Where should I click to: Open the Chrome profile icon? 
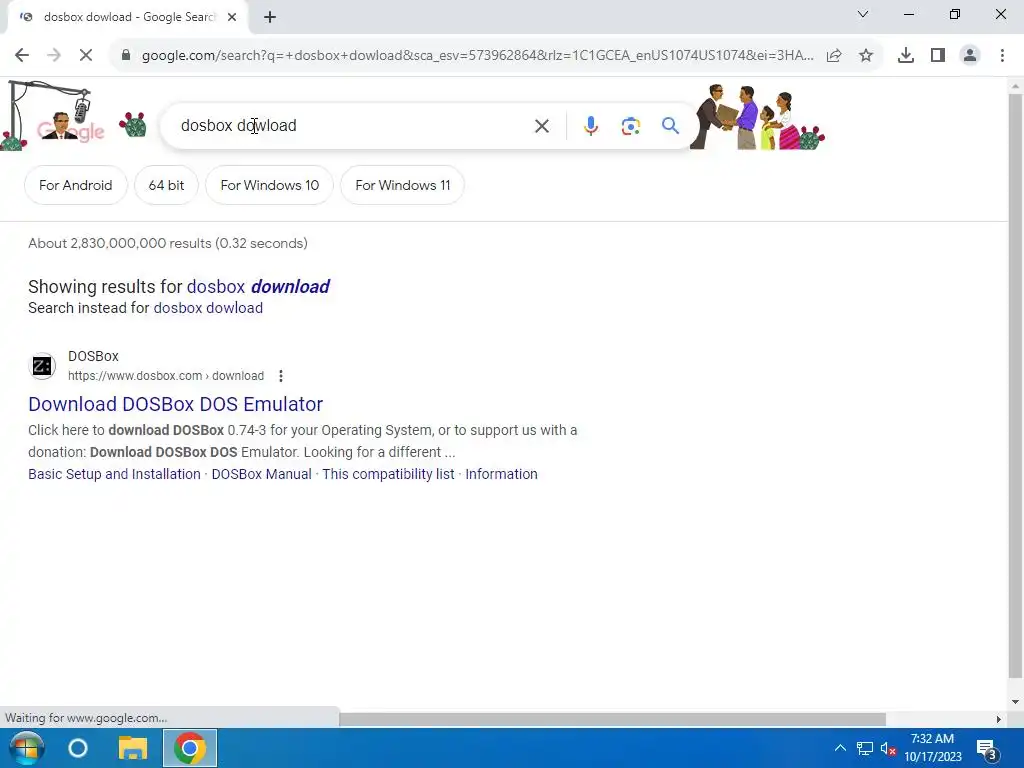[970, 56]
